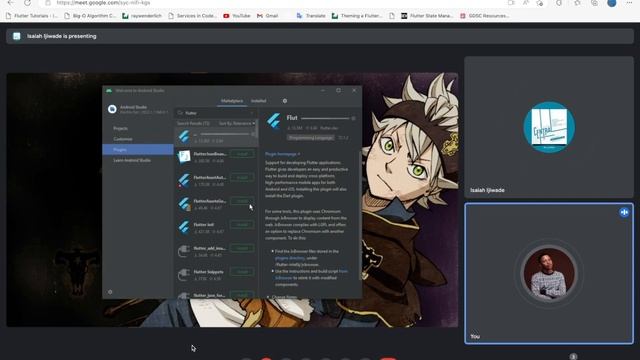Image resolution: width=640 pixels, height=360 pixels.
Task: Open the raywenderlich bookmark
Action: tap(142, 16)
